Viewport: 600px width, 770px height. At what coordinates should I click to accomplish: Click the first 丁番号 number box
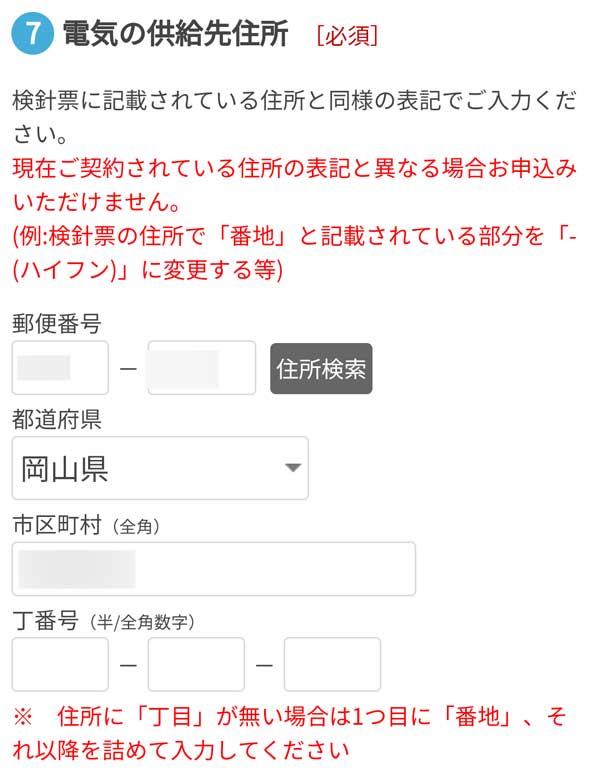click(60, 665)
